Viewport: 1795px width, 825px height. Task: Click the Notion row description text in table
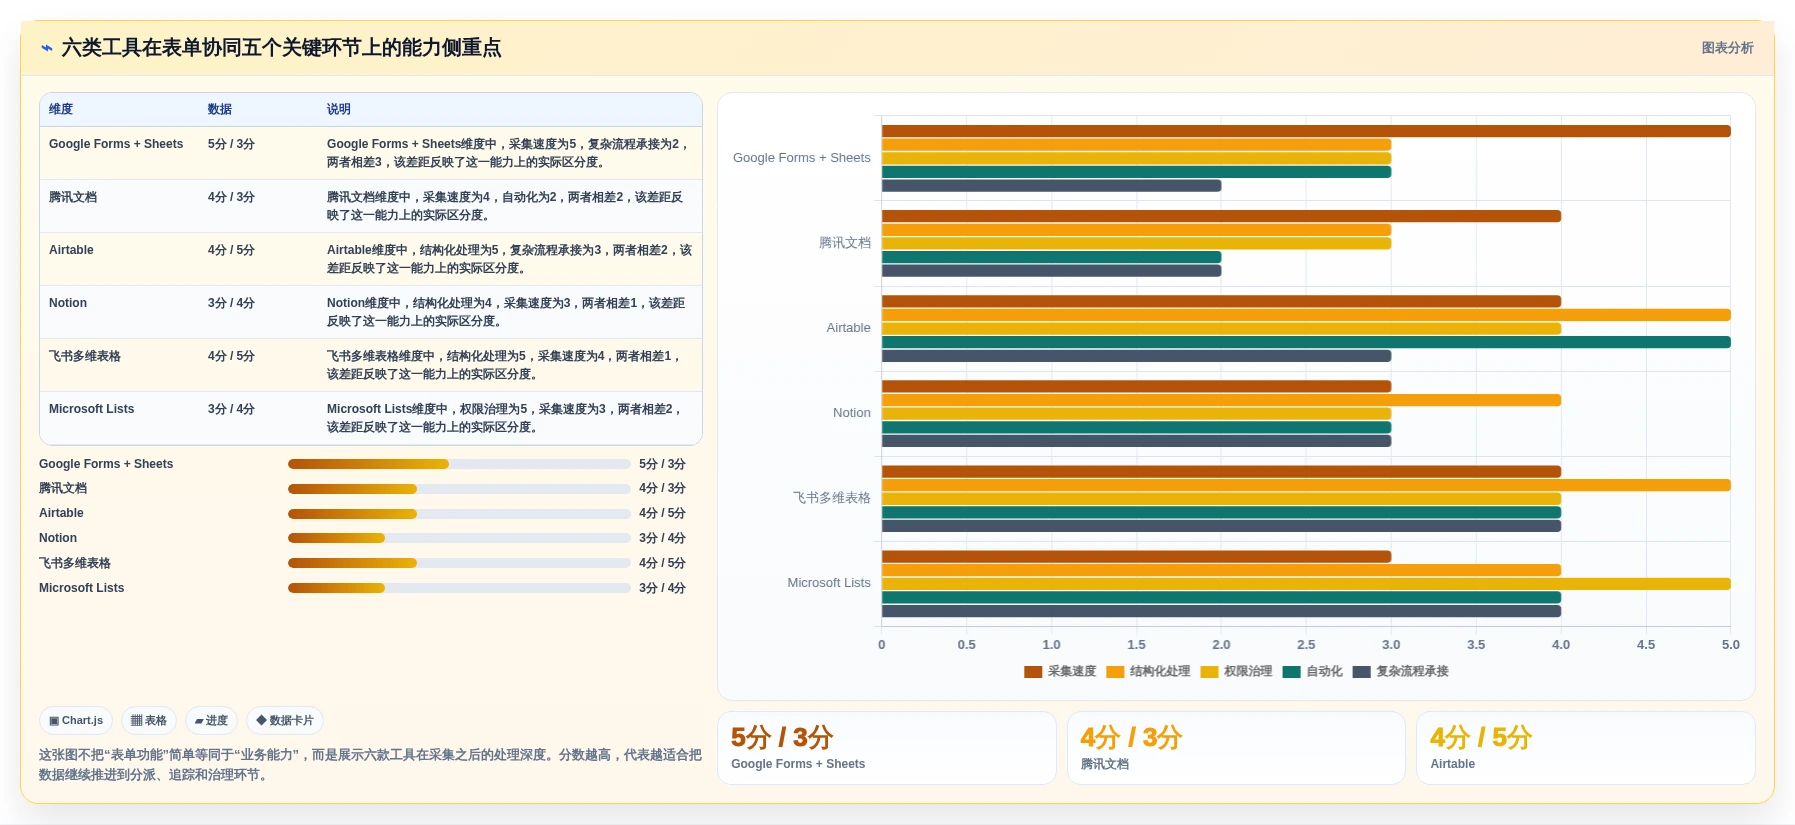(x=506, y=312)
